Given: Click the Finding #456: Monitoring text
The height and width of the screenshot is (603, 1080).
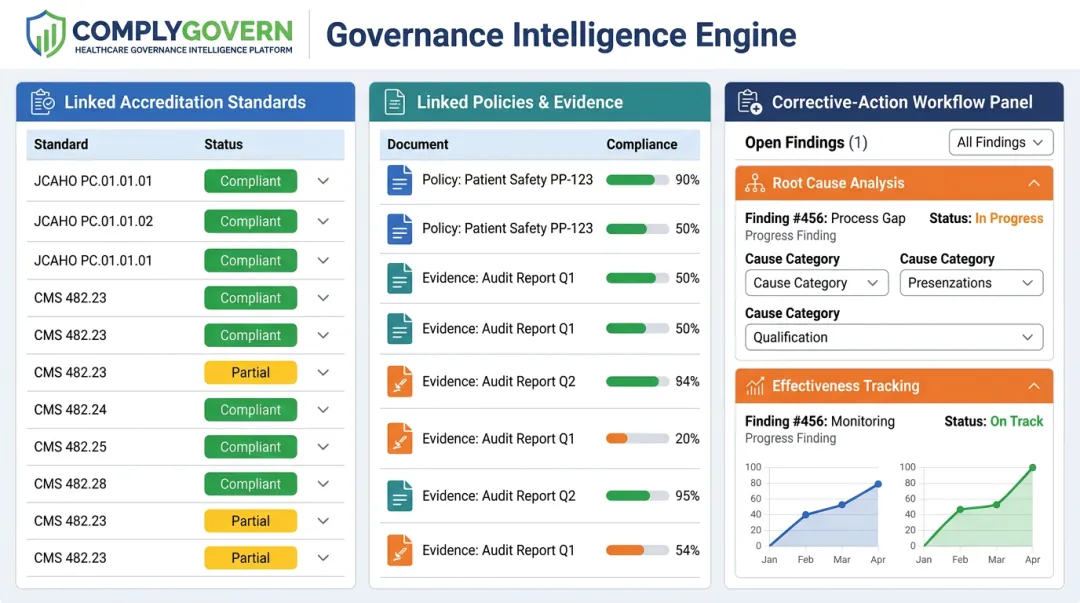Looking at the screenshot, I should click(820, 421).
